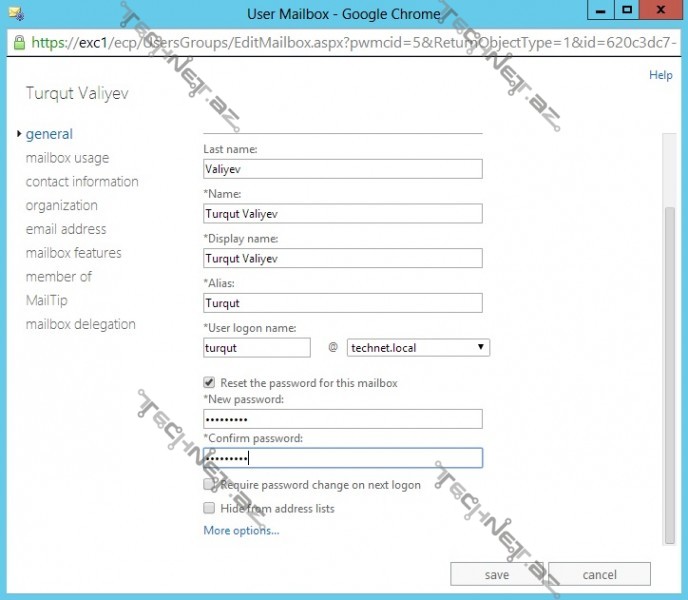Click the cancel button
The height and width of the screenshot is (600, 688).
tap(599, 575)
